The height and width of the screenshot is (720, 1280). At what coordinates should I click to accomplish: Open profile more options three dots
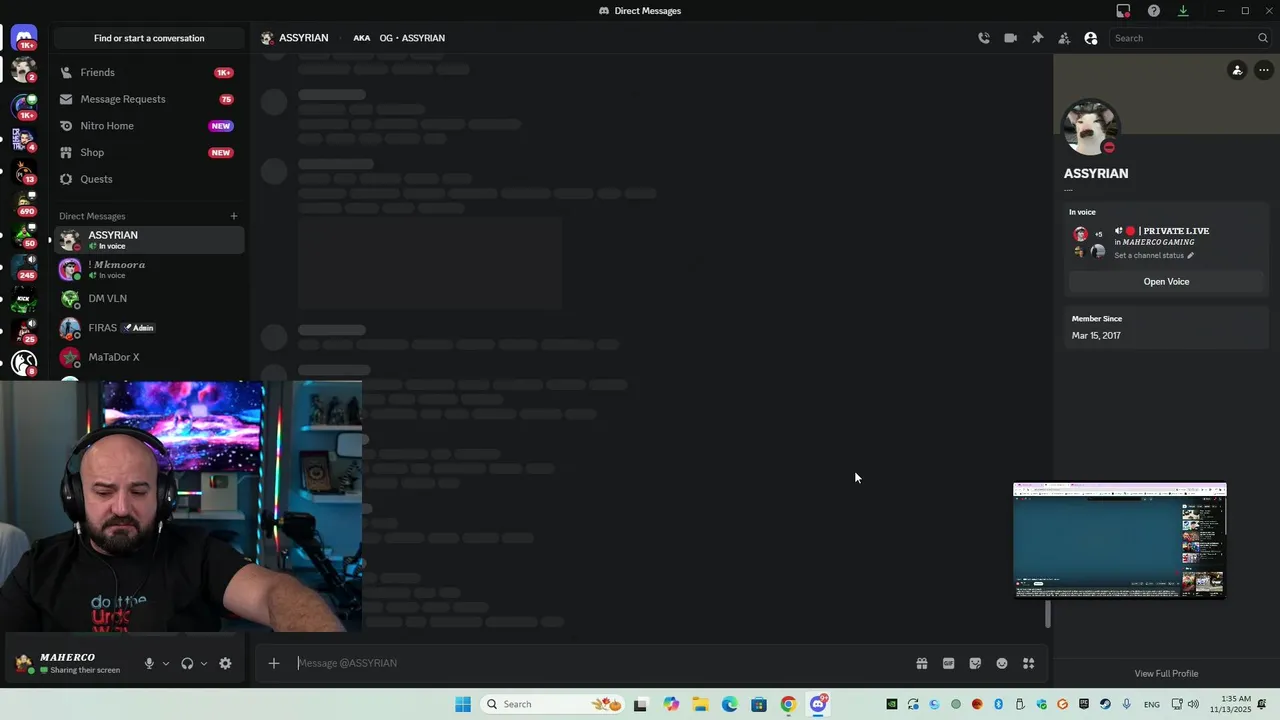pos(1264,70)
